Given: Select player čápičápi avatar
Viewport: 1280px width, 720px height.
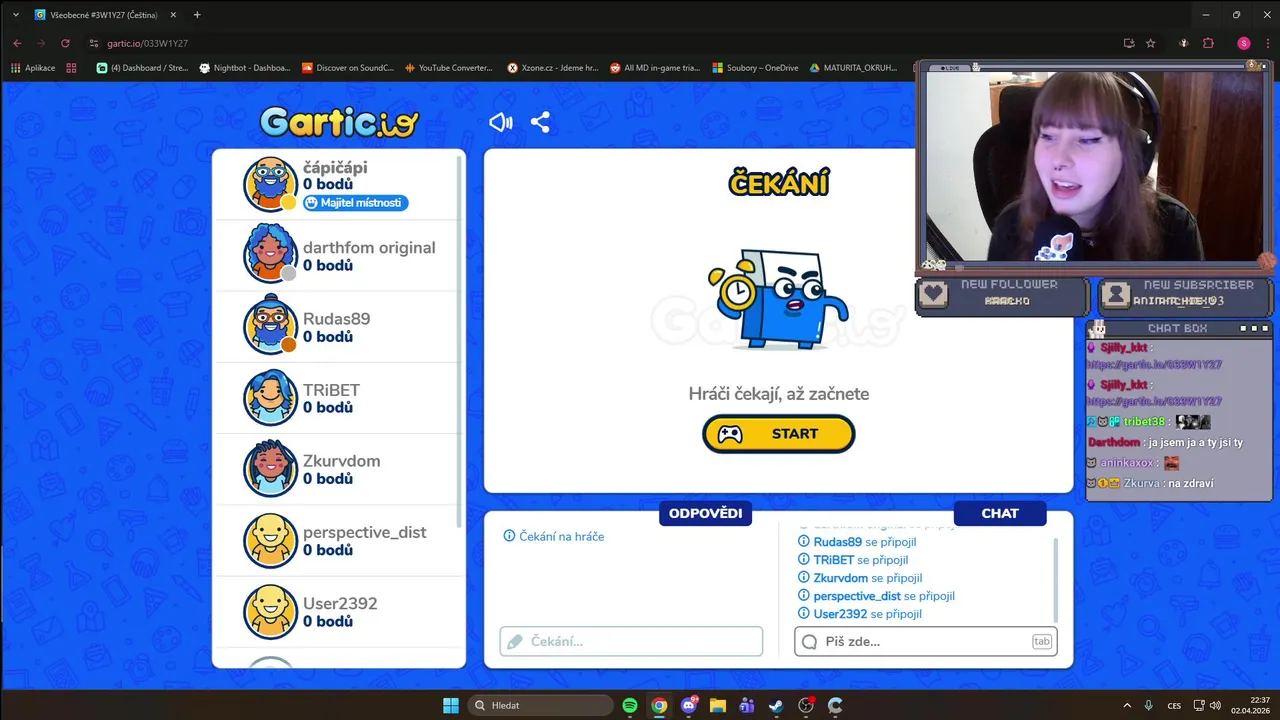Looking at the screenshot, I should click(x=270, y=184).
